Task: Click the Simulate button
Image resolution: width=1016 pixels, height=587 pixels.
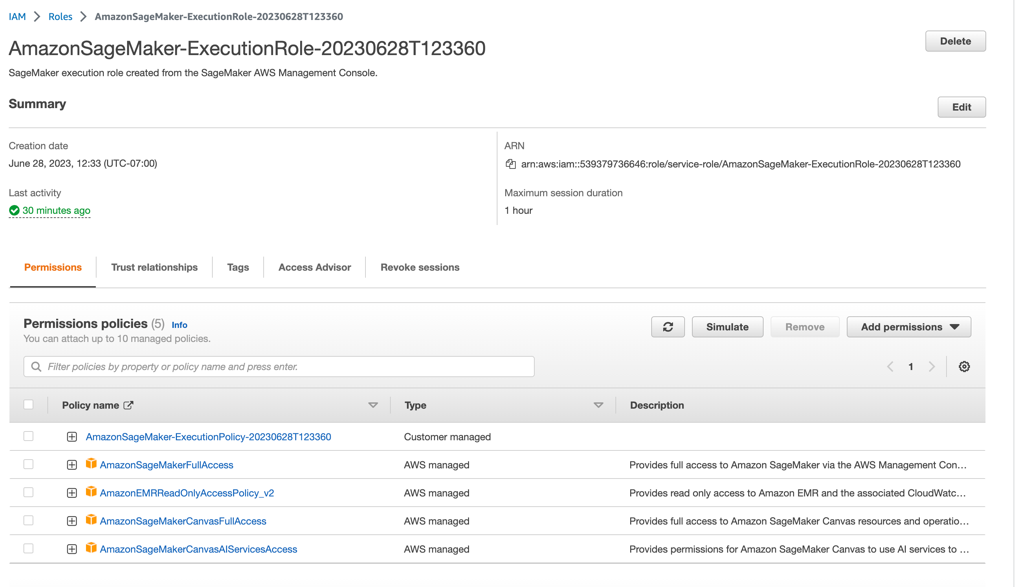Action: point(727,327)
